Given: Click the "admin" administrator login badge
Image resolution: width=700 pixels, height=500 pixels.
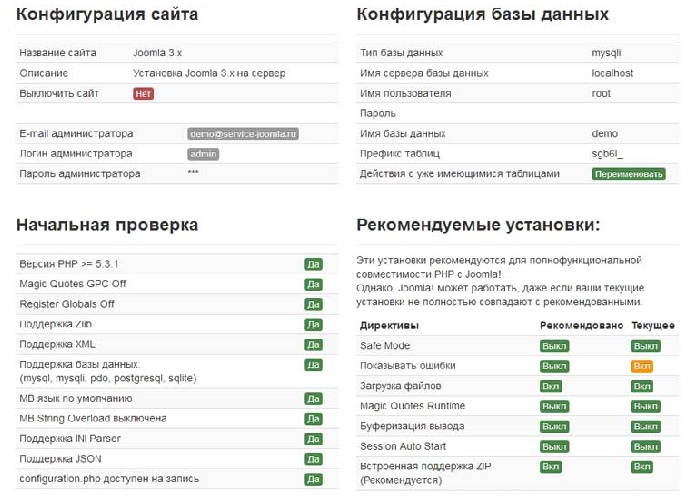Looking at the screenshot, I should coord(203,153).
